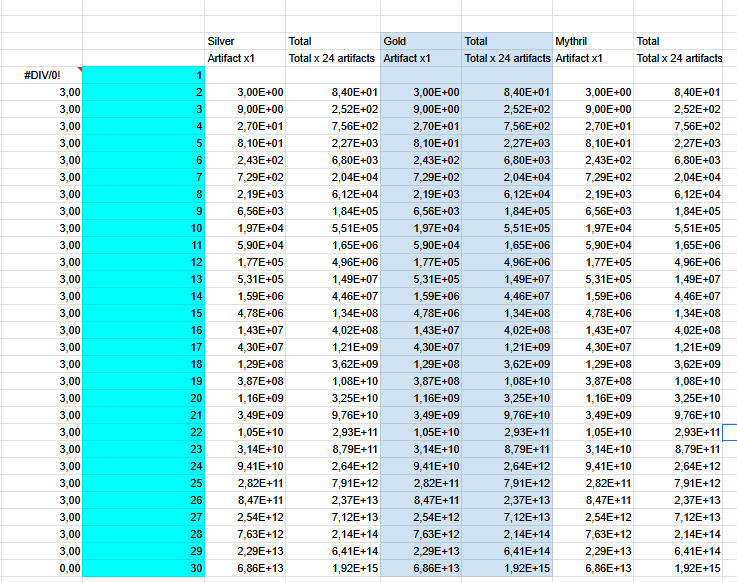Select Gold Total 1,65E+06 cell

pyautogui.click(x=507, y=245)
